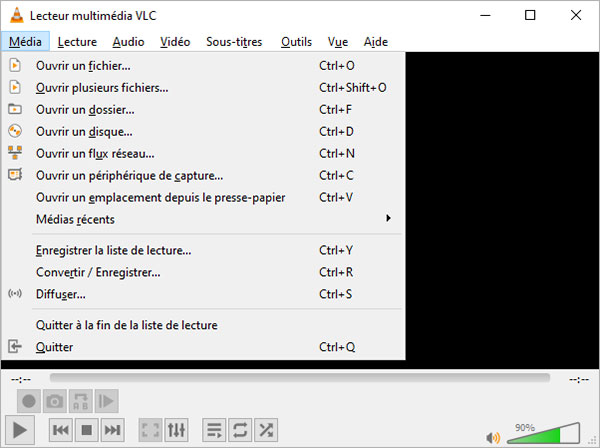The image size is (600, 448).
Task: Open the Sous-titres menu
Action: (x=234, y=41)
